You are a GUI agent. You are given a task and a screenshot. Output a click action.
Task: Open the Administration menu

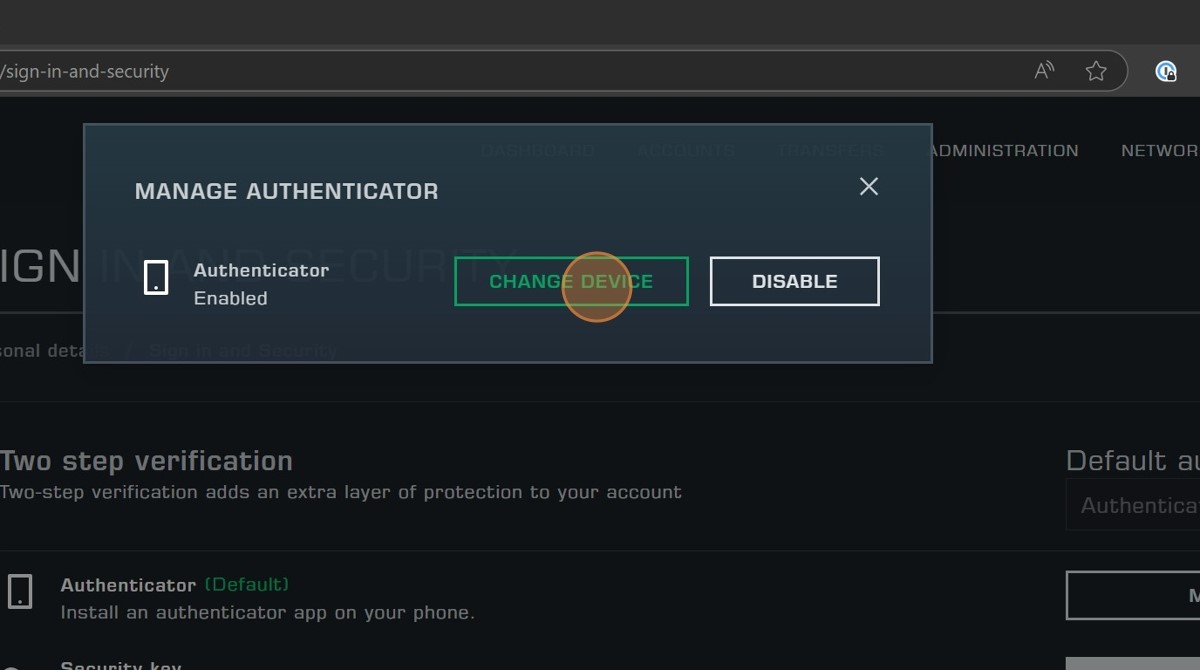click(1003, 151)
